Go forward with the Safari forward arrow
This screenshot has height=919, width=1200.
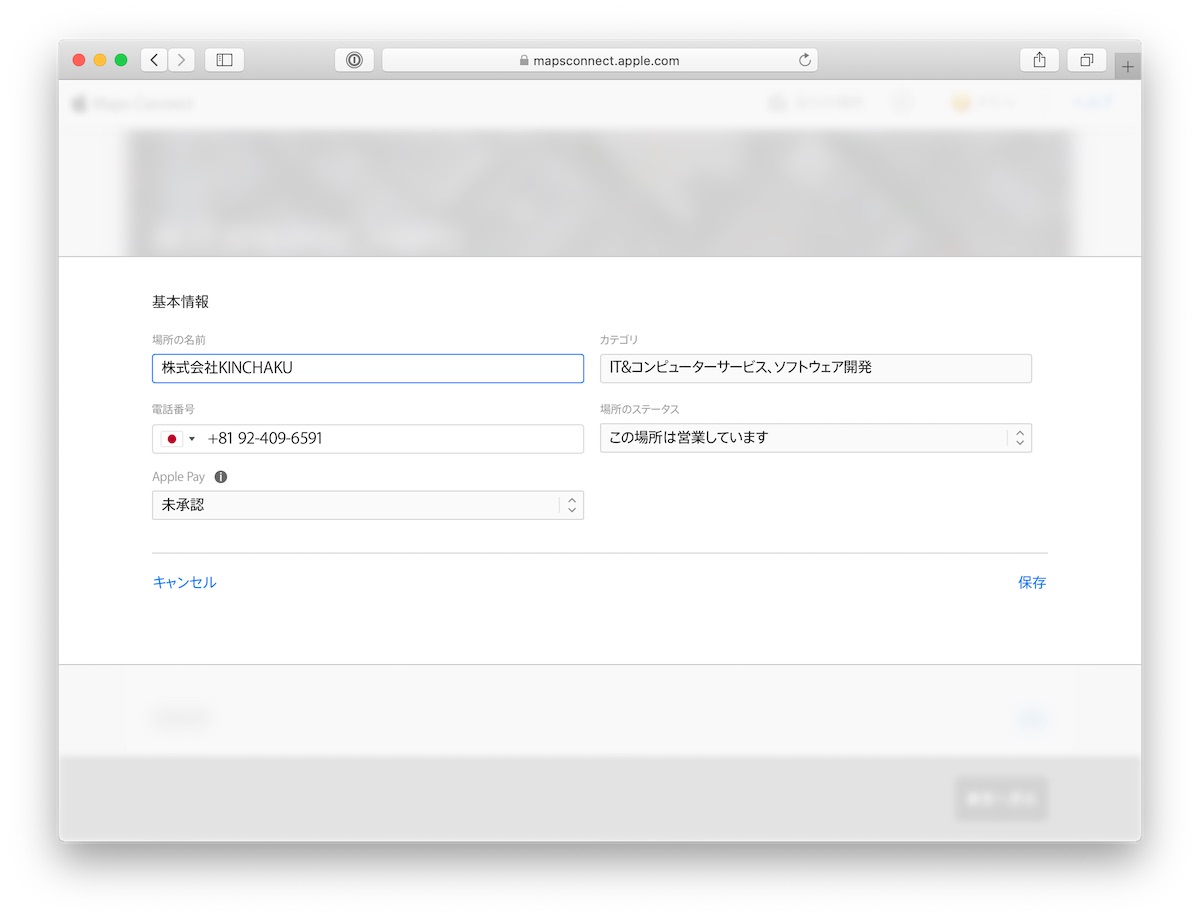[181, 60]
